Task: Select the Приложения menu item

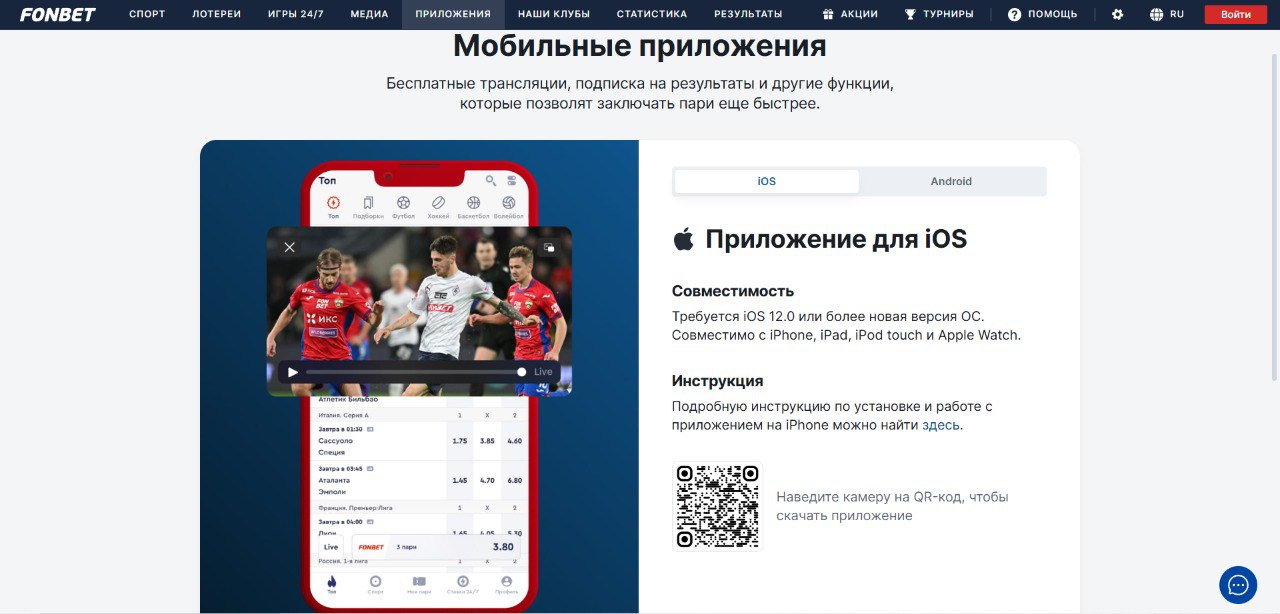Action: (x=453, y=14)
